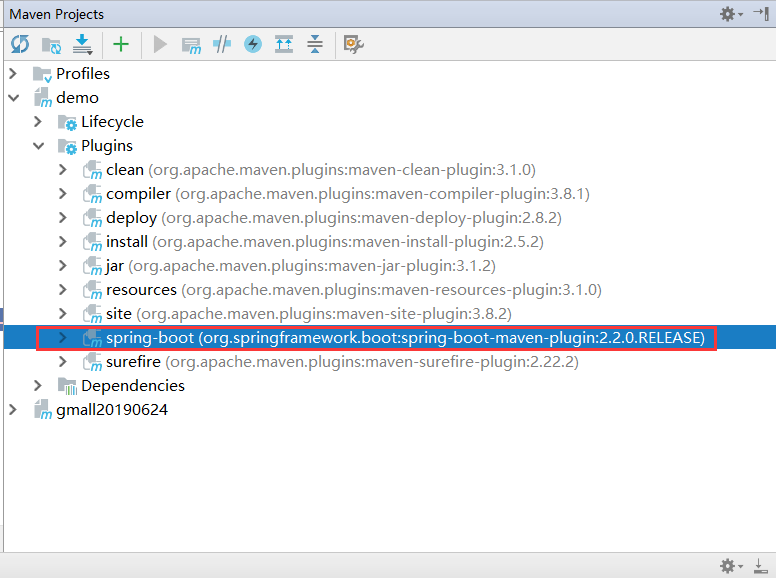Click the jar plugin icon
Screen dimensions: 776x578
pos(92,266)
